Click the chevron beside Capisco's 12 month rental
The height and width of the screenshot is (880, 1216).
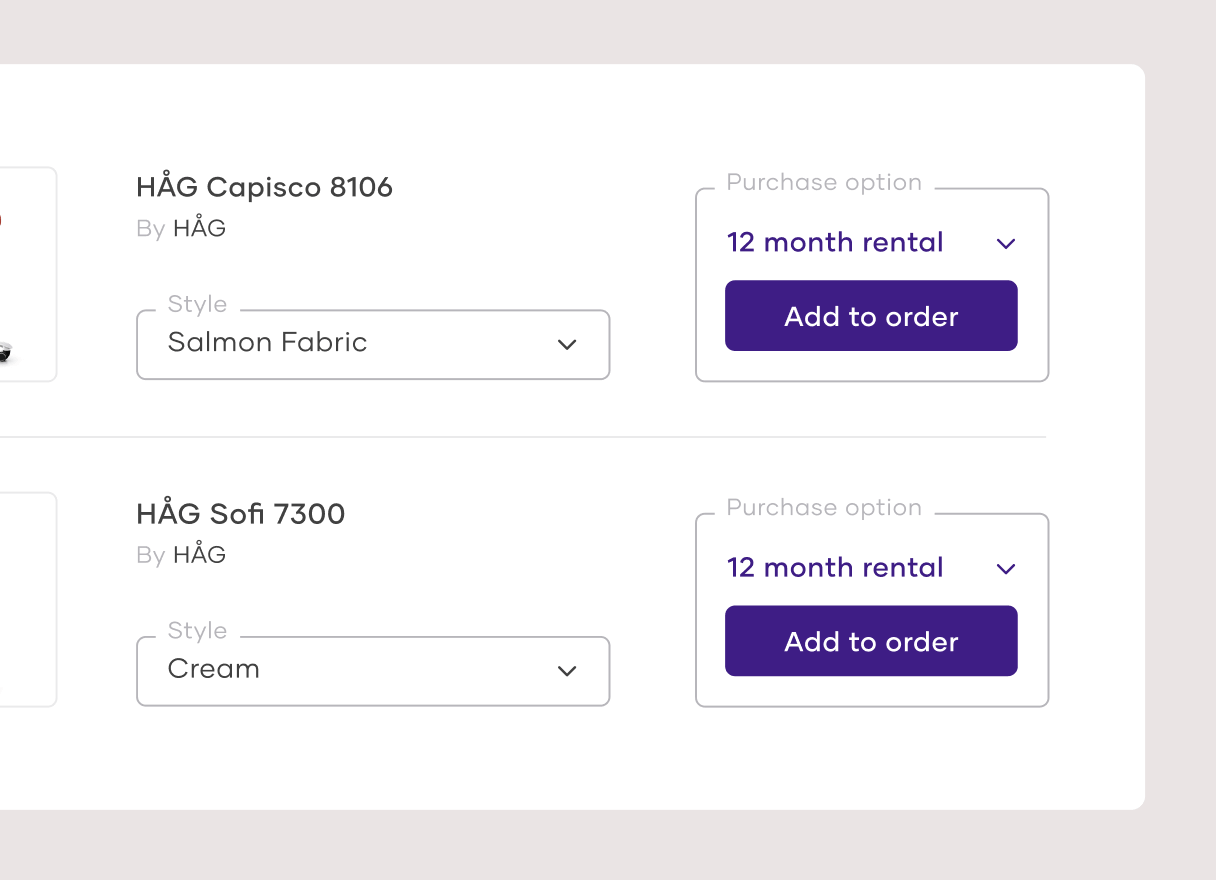pos(1006,244)
